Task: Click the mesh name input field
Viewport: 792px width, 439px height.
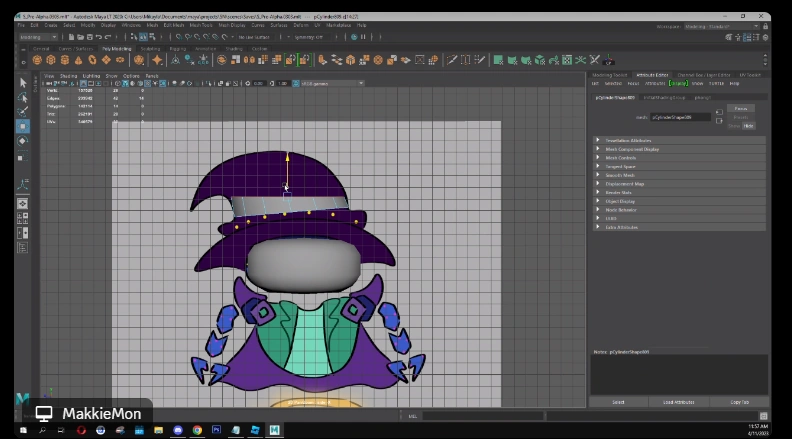Action: 680,117
